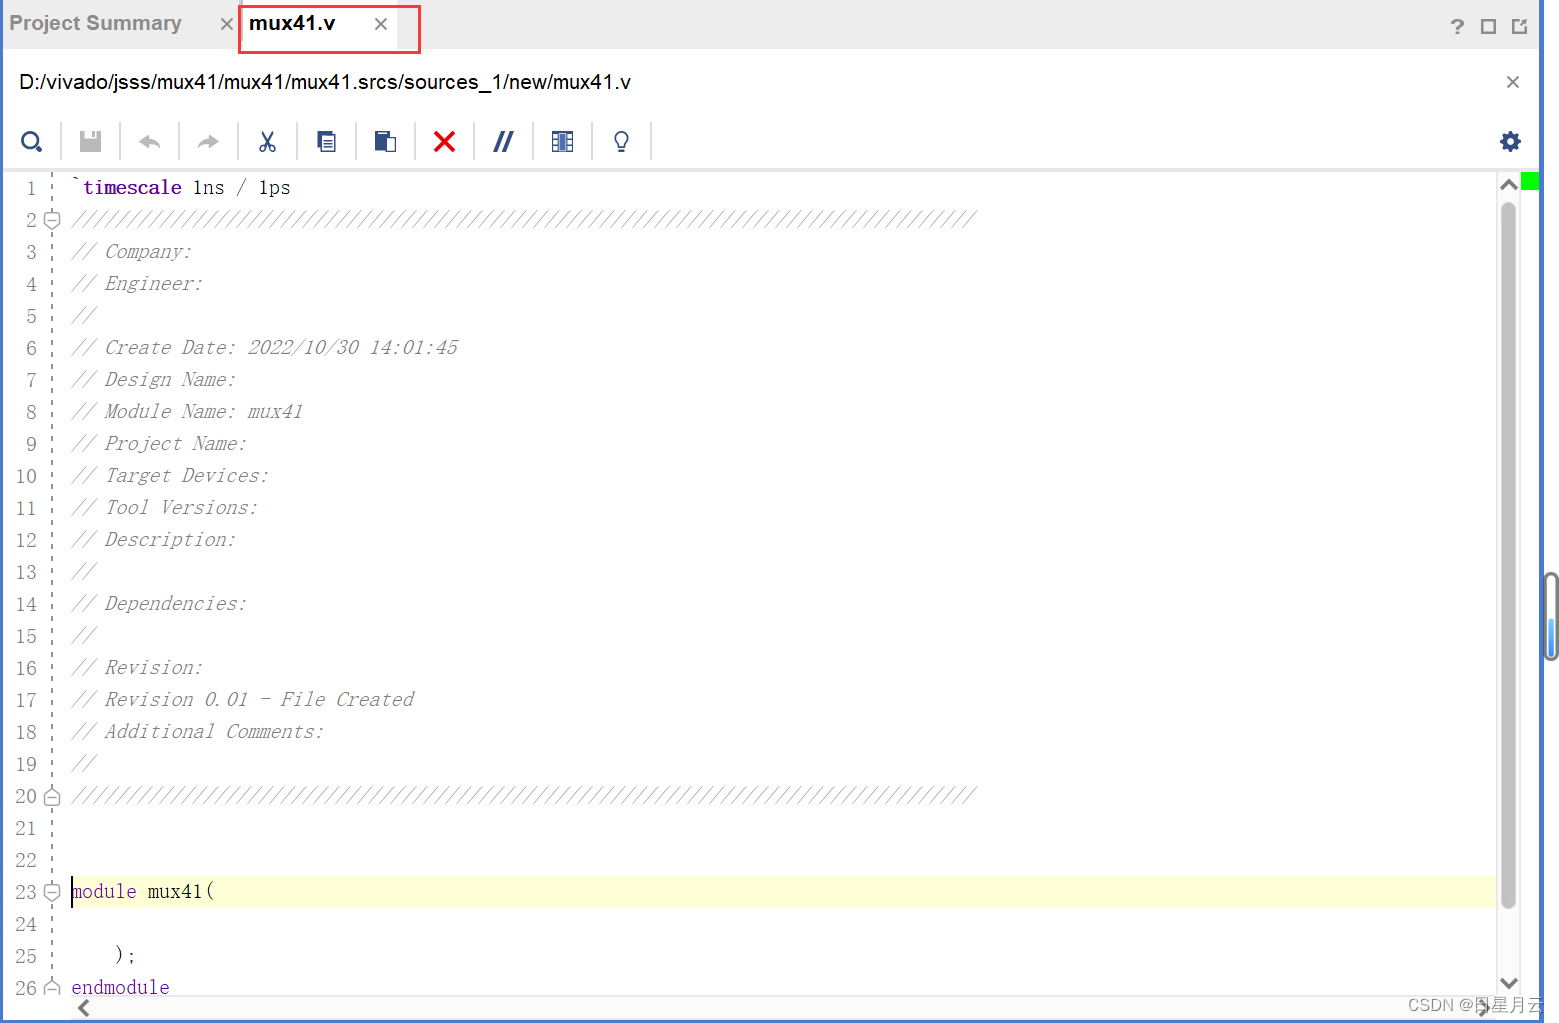
Task: Click the 'endmodule' keyword
Action: (121, 987)
